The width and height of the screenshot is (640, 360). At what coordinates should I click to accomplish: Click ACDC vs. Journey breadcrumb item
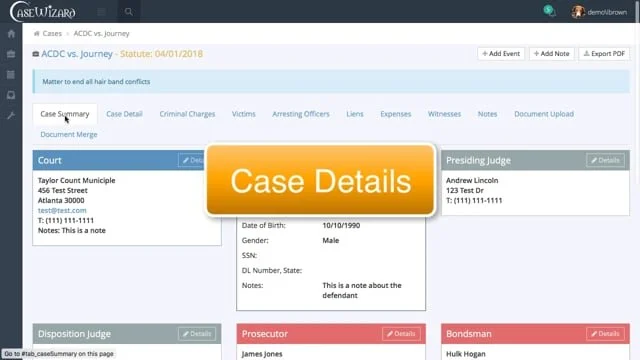tap(101, 33)
